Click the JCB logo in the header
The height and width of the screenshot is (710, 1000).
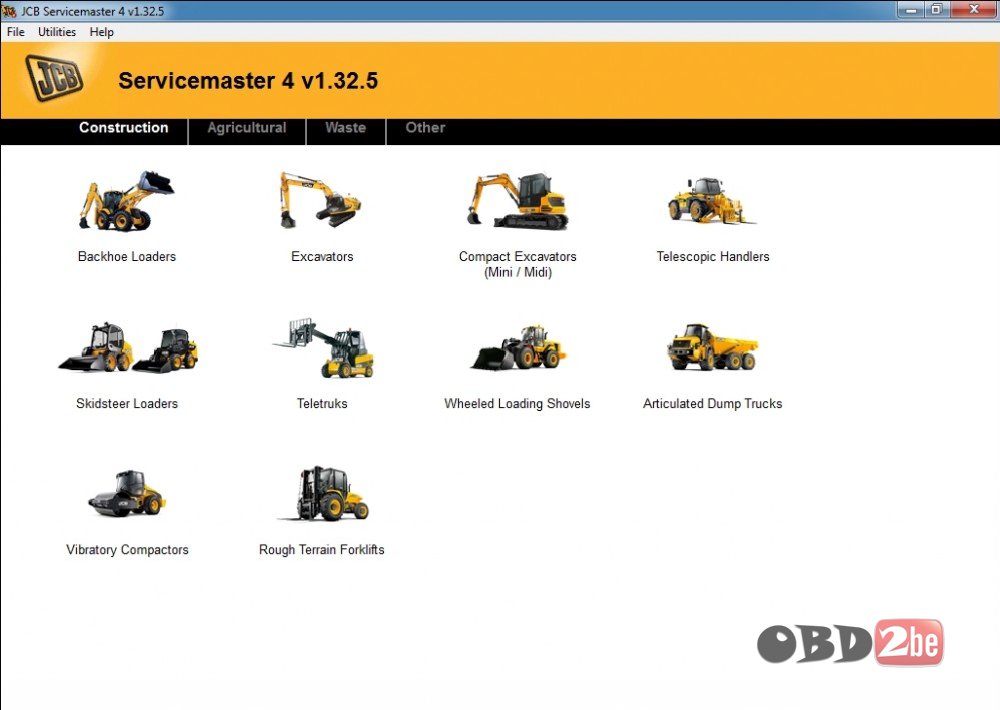click(x=54, y=78)
